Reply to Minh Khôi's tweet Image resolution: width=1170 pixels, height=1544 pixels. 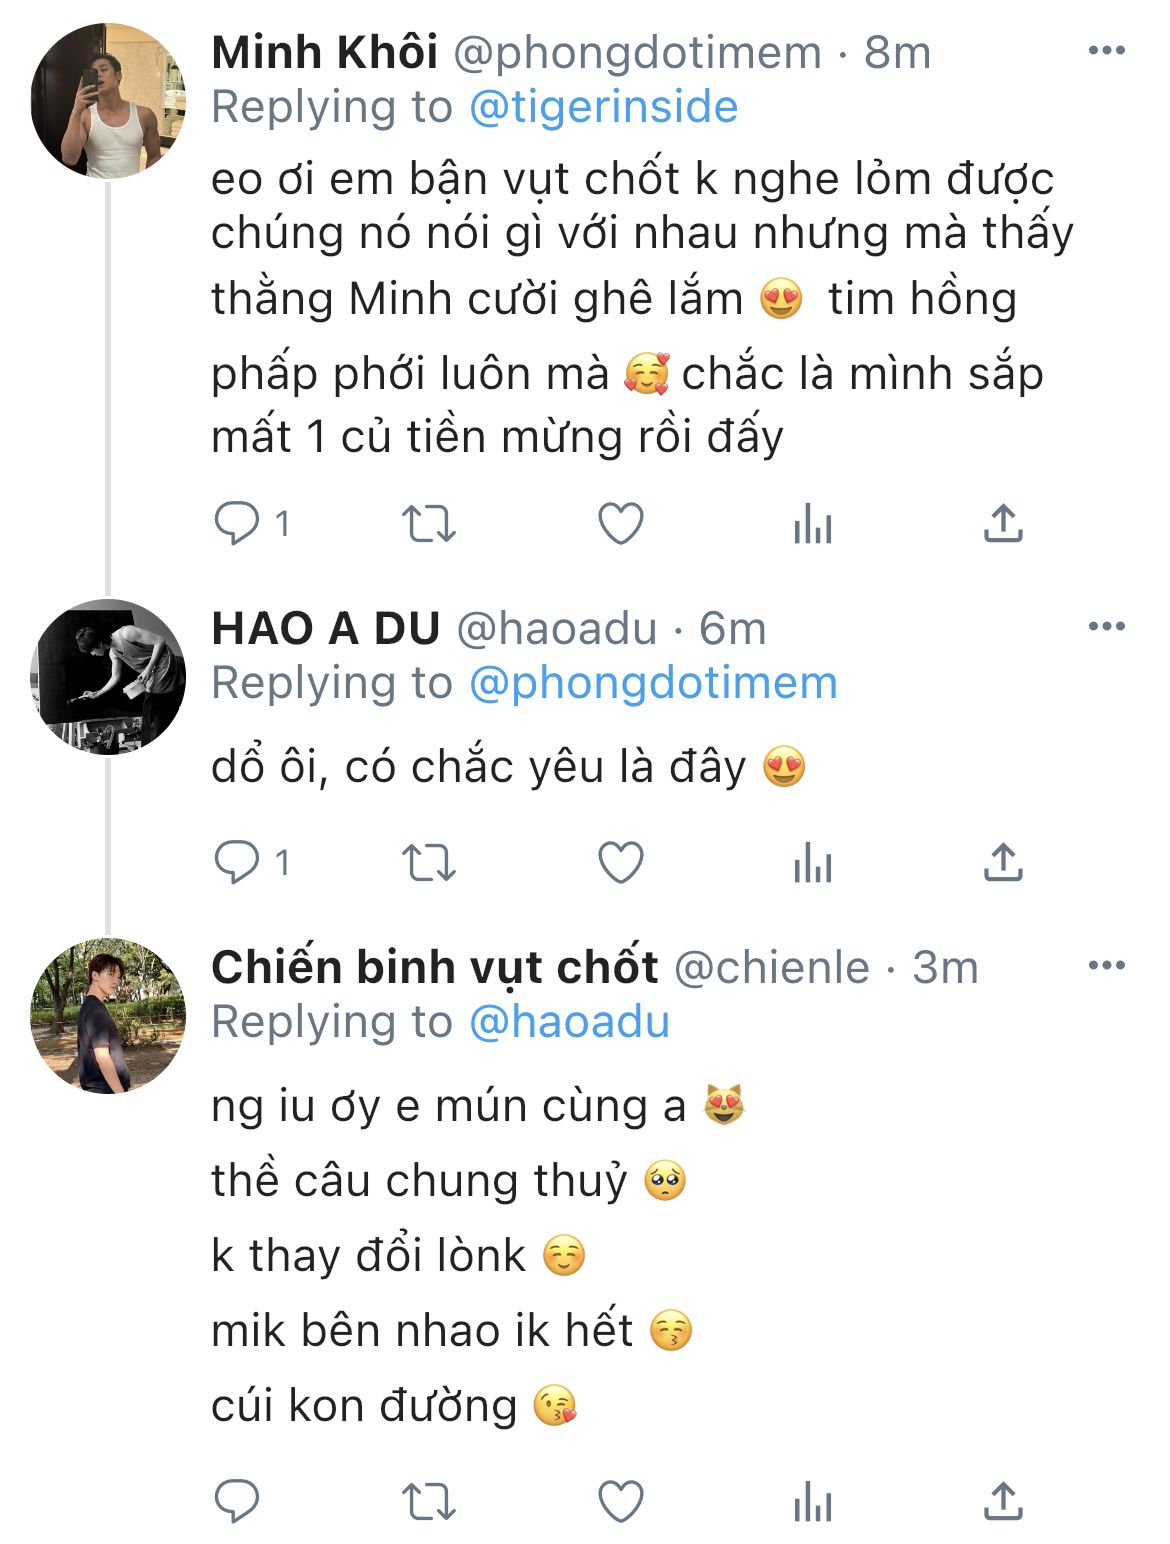pyautogui.click(x=238, y=523)
